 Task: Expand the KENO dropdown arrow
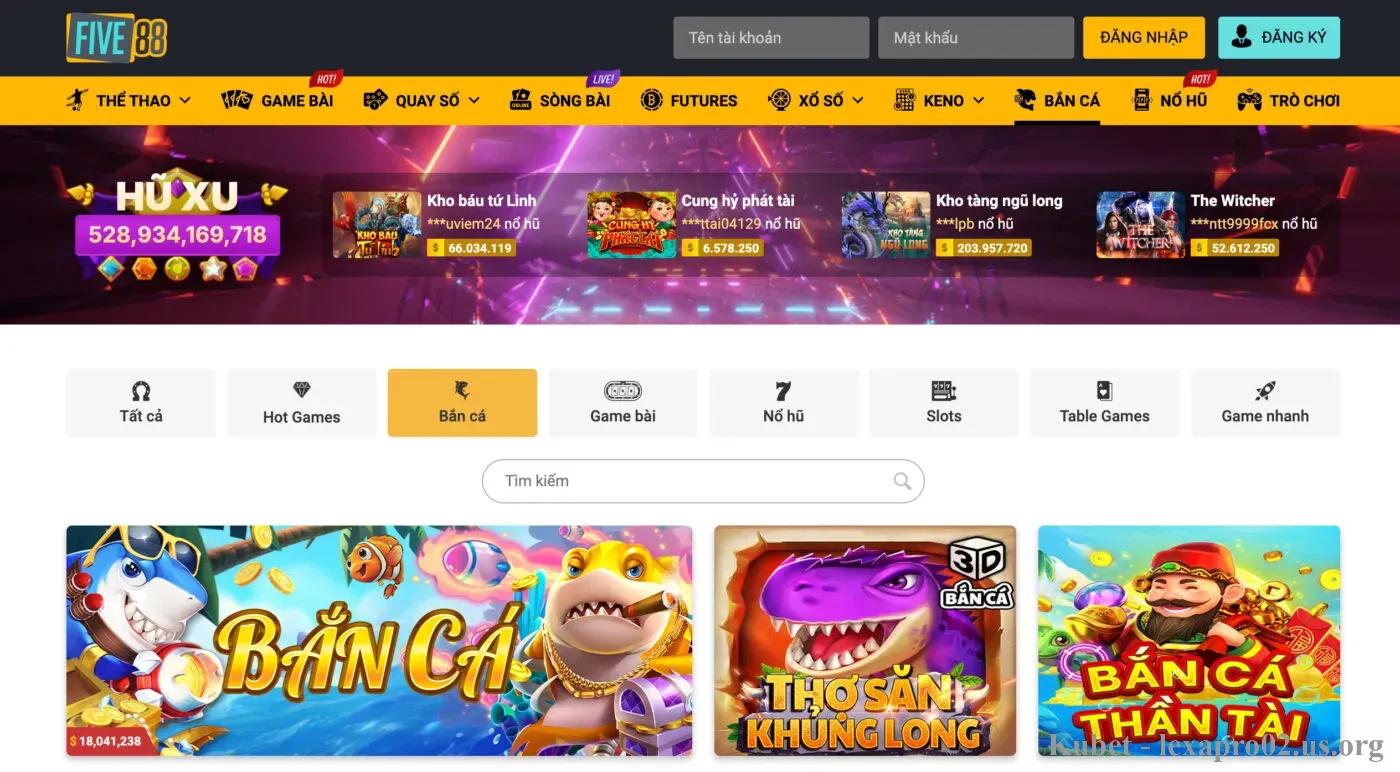[x=978, y=100]
